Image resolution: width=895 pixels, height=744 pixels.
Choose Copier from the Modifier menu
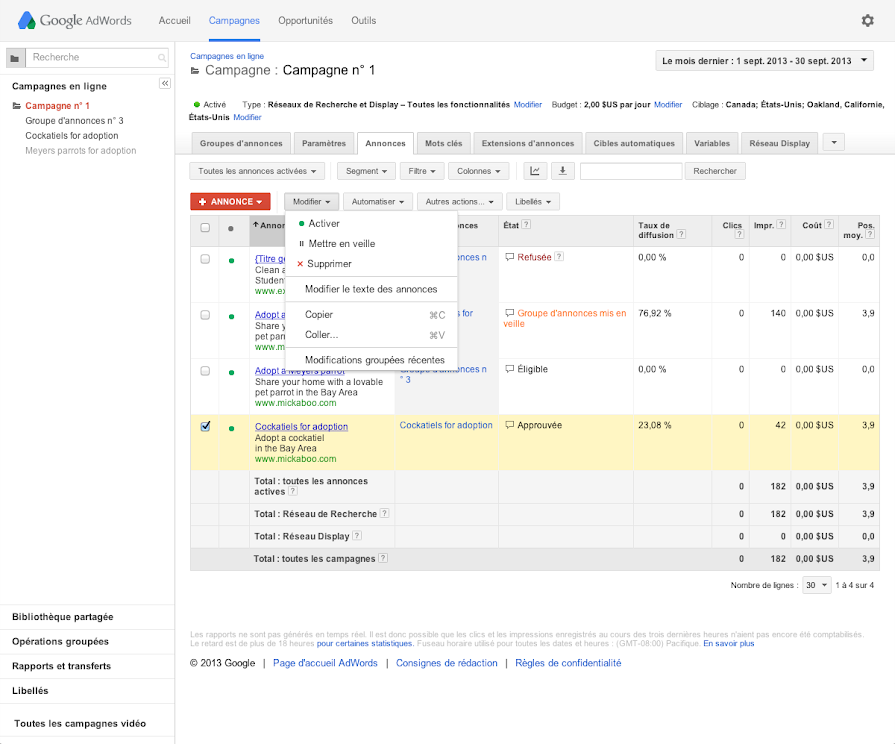(371, 315)
